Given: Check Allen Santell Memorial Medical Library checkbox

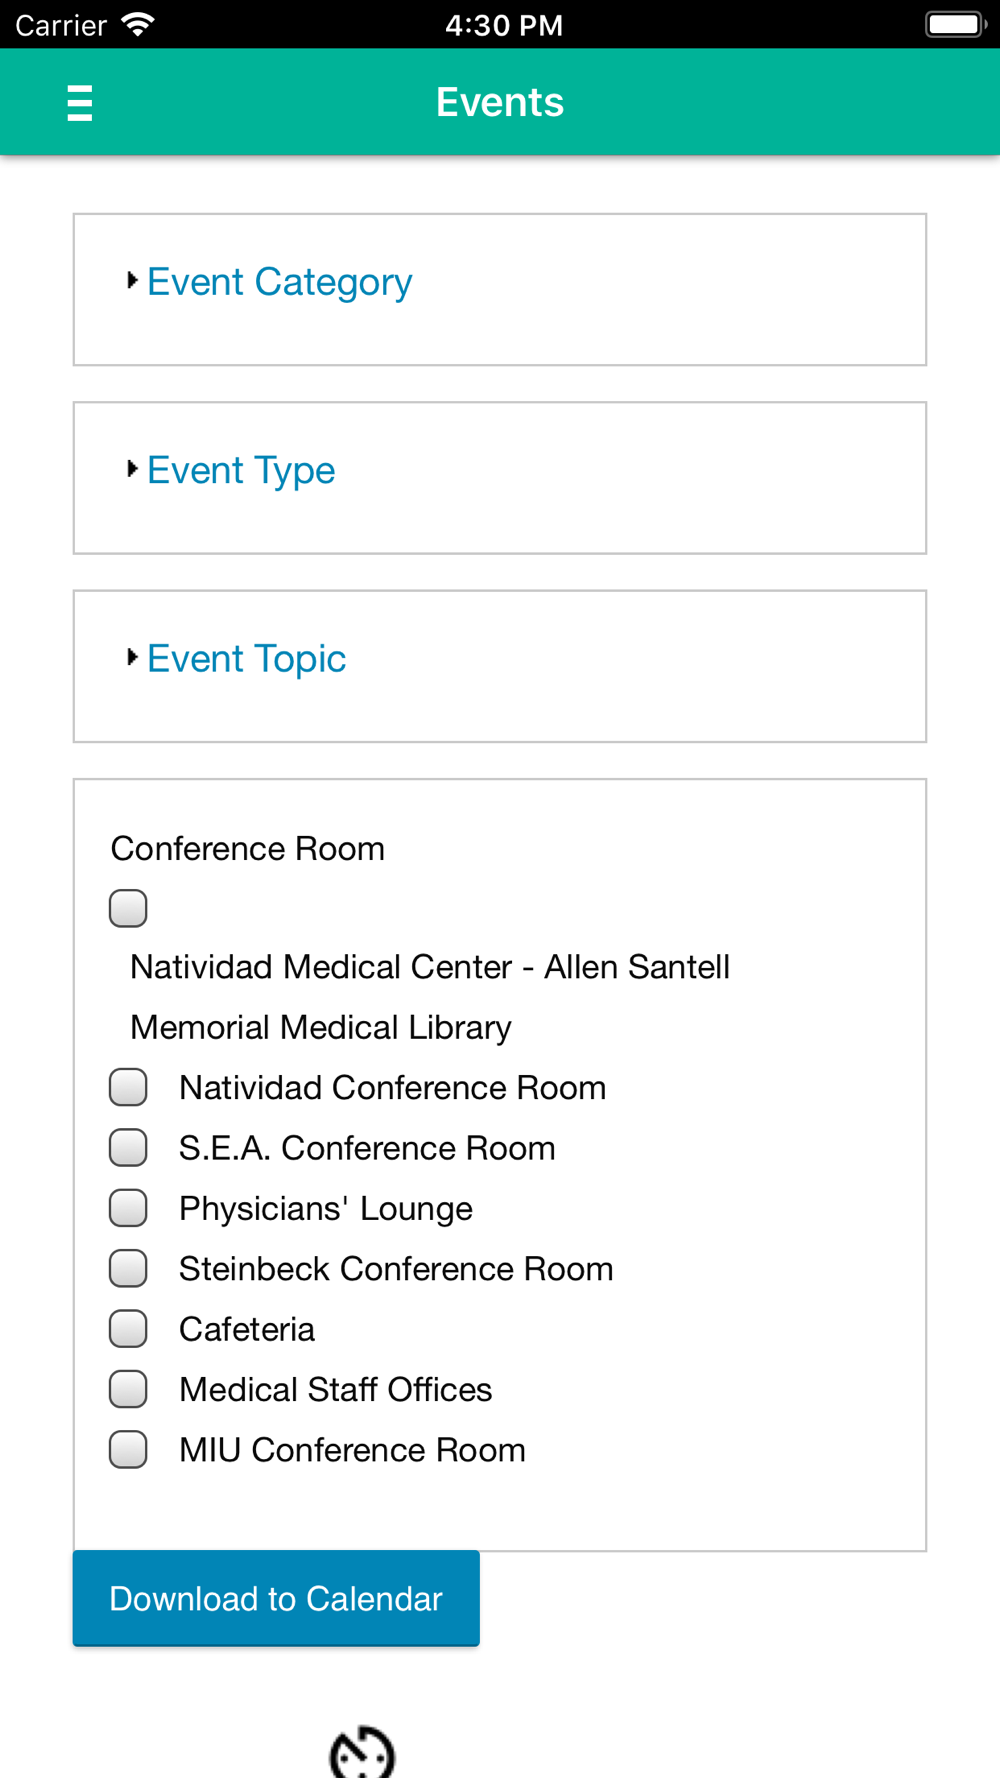Looking at the screenshot, I should [128, 909].
